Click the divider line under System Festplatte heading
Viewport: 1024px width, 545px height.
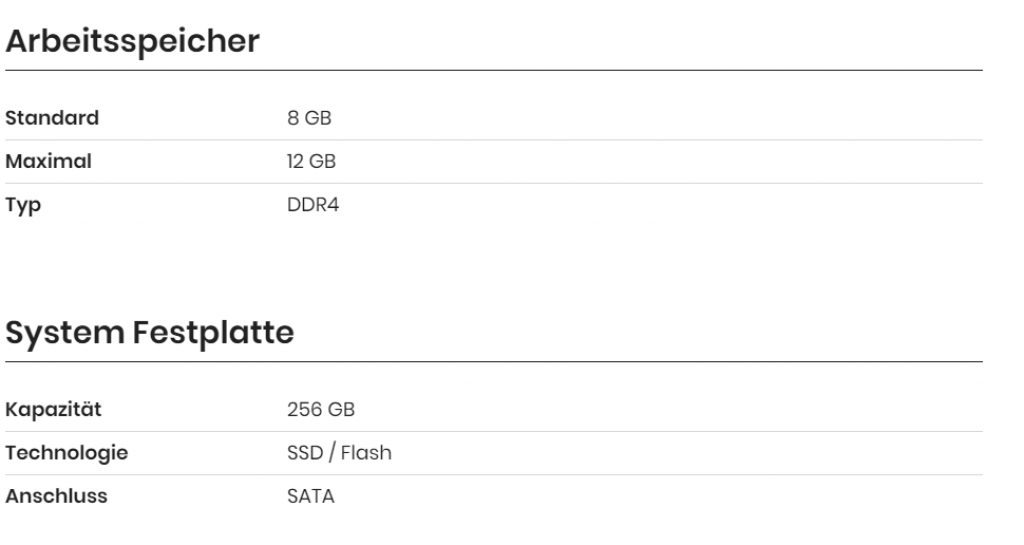pyautogui.click(x=494, y=361)
